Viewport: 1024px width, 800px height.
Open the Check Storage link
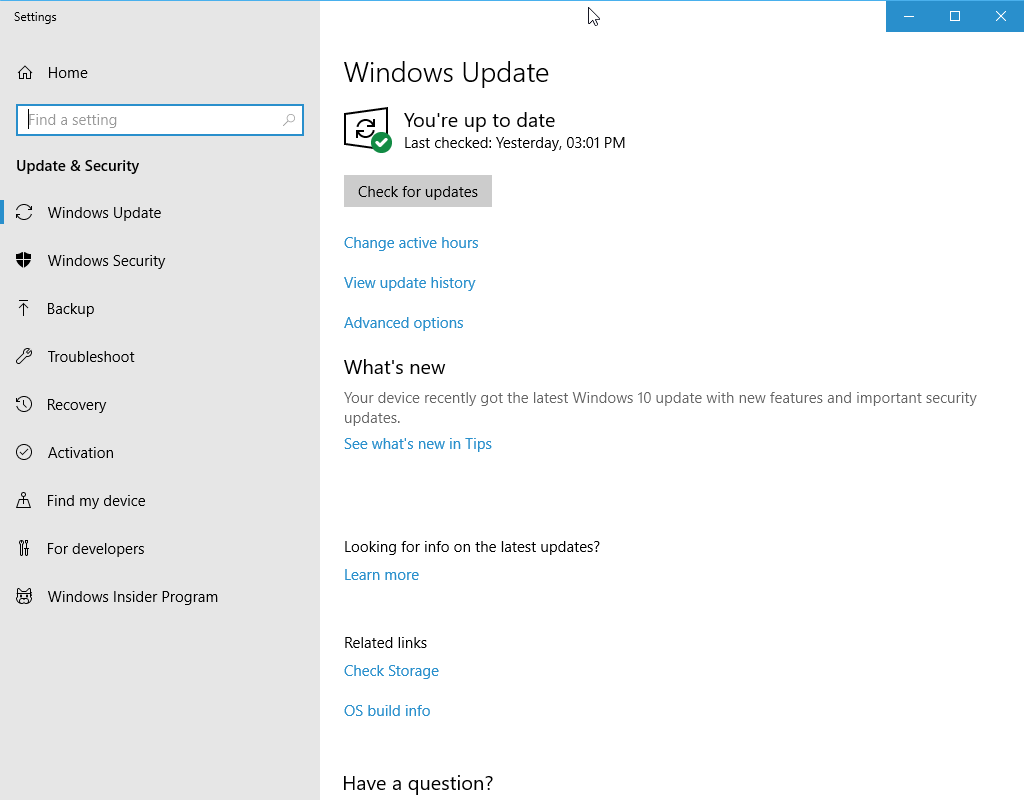[x=391, y=671]
